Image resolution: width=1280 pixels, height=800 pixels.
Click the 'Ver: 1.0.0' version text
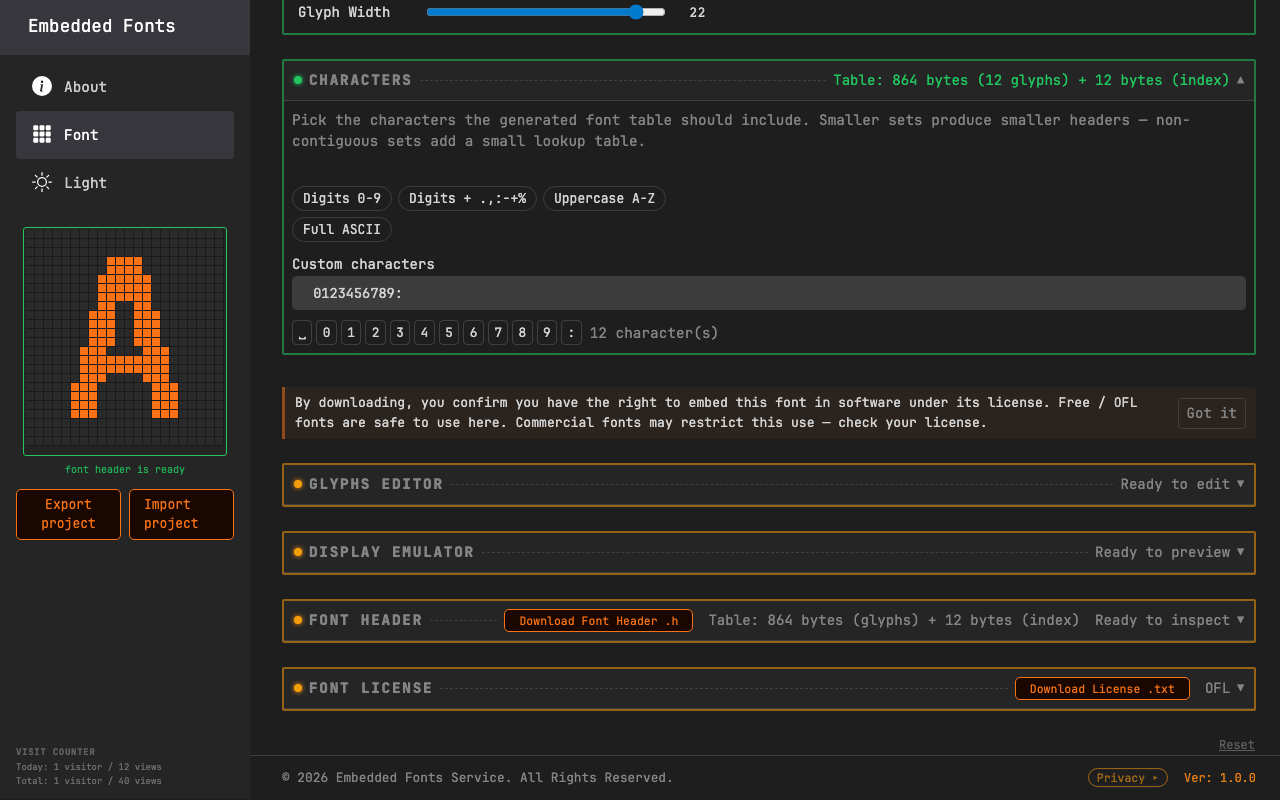tap(1219, 778)
